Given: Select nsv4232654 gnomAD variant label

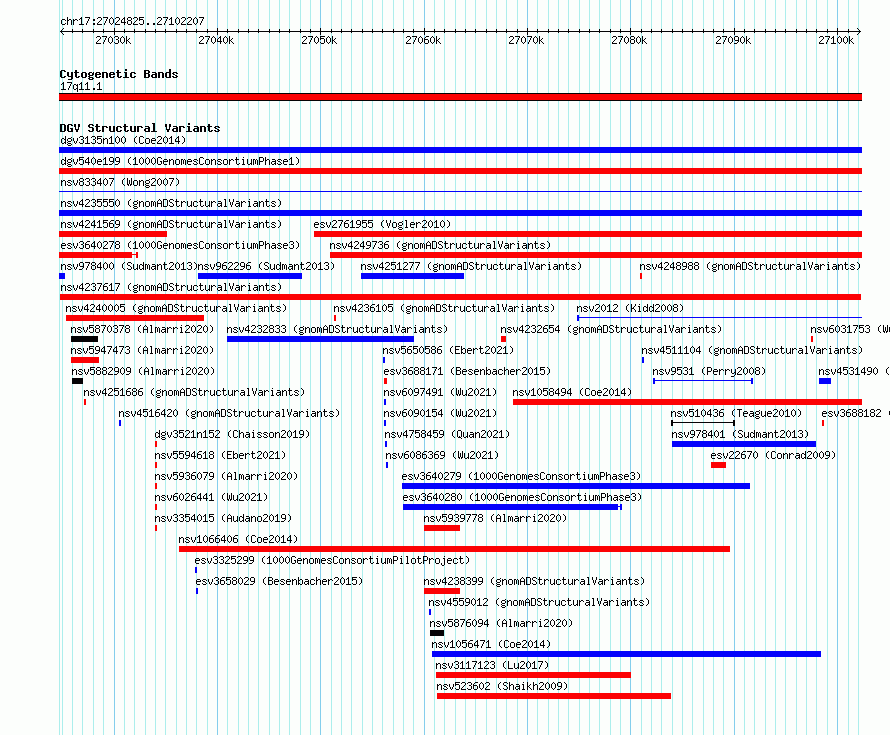Looking at the screenshot, I should pyautogui.click(x=611, y=329).
